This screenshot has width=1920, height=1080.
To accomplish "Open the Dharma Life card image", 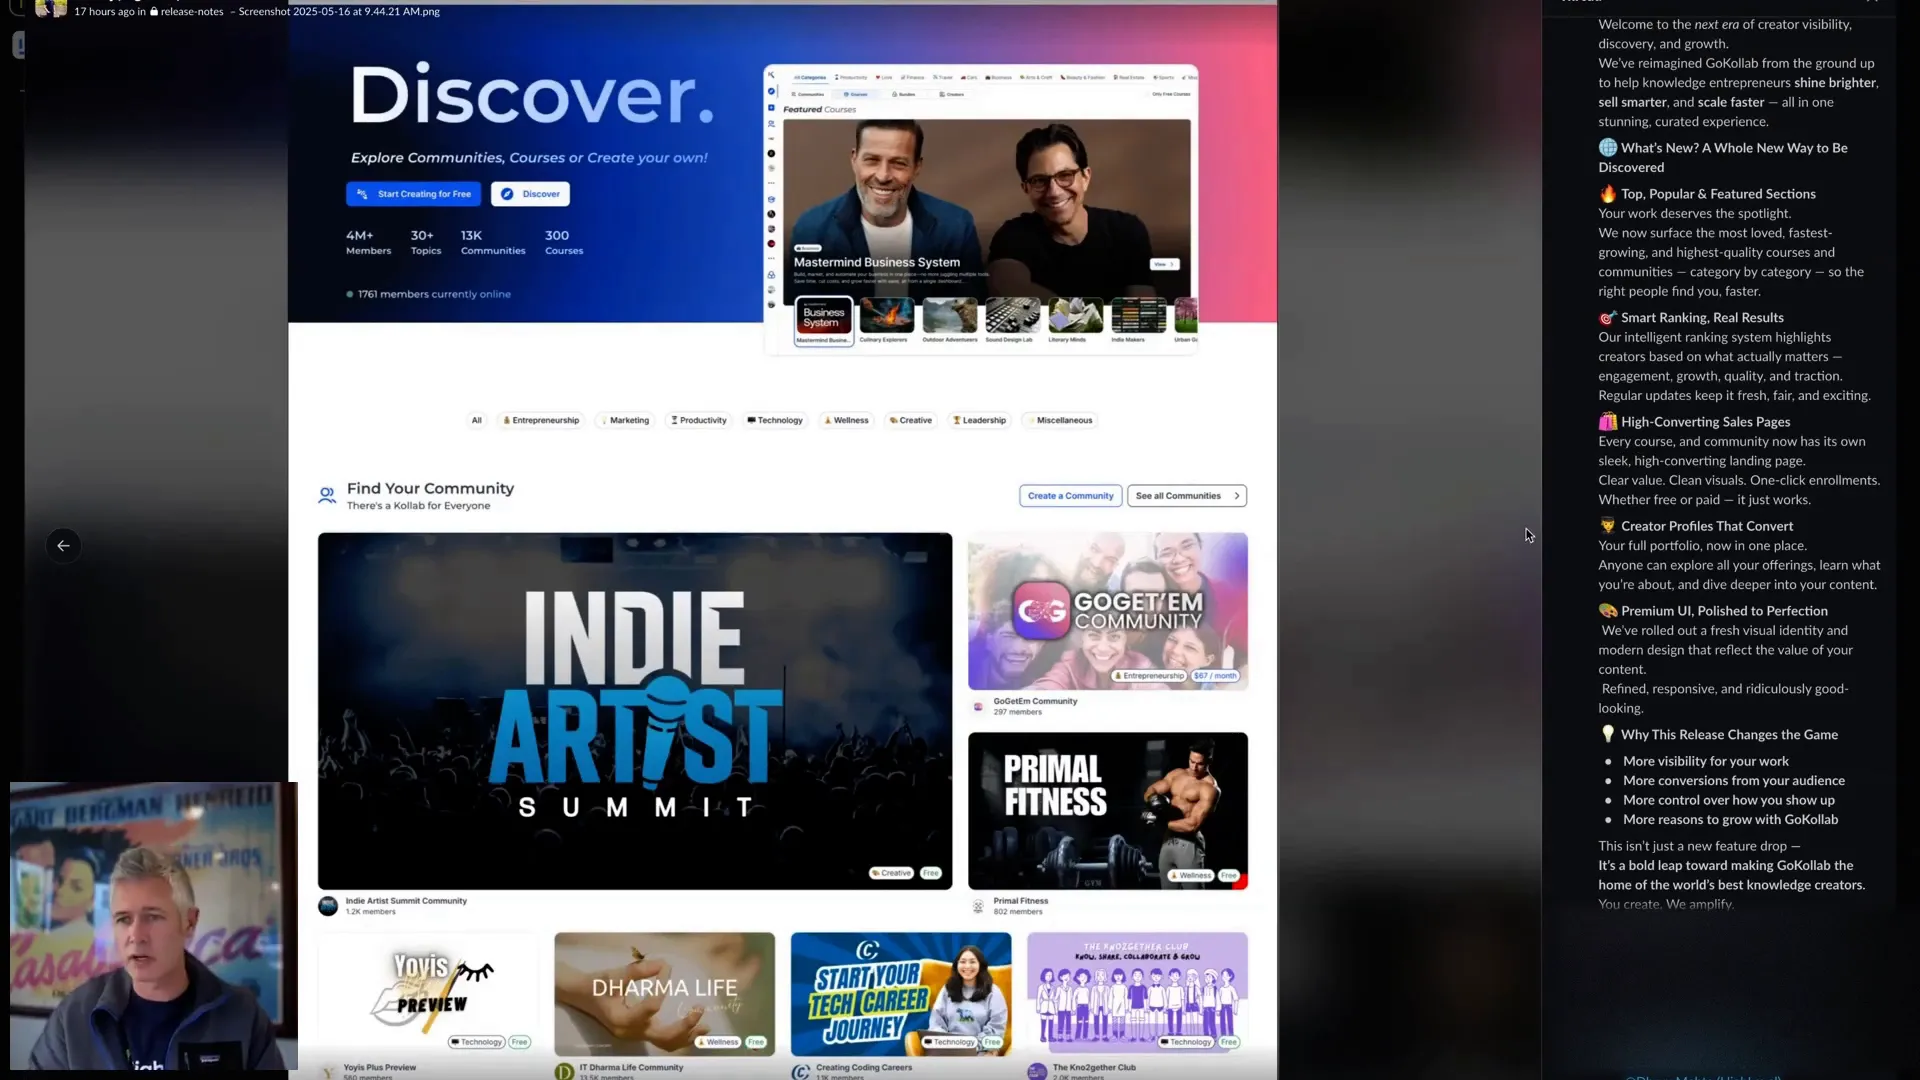I will point(665,994).
